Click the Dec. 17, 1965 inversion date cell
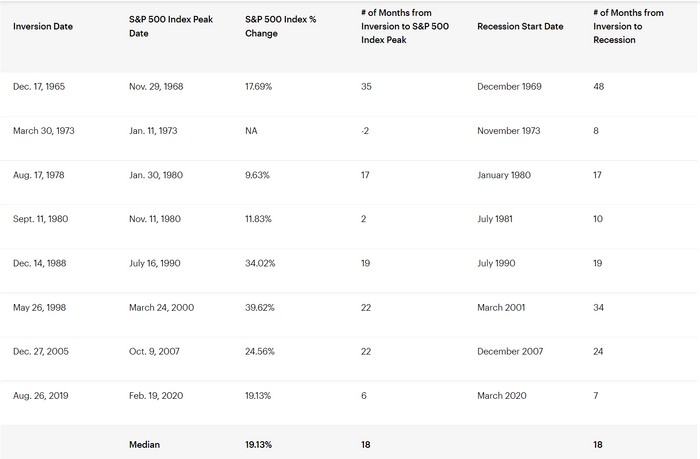700x459 pixels. pos(40,87)
